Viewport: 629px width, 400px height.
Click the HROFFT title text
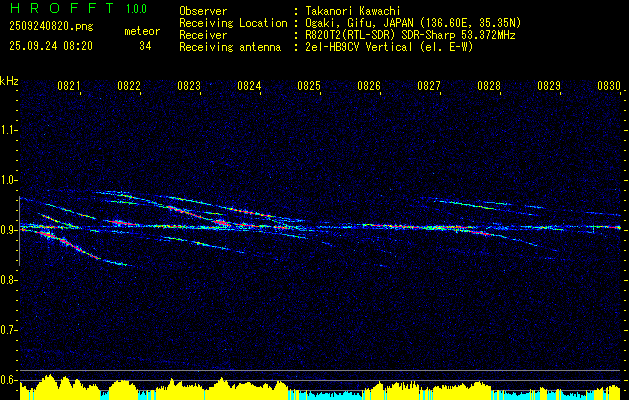[62, 8]
